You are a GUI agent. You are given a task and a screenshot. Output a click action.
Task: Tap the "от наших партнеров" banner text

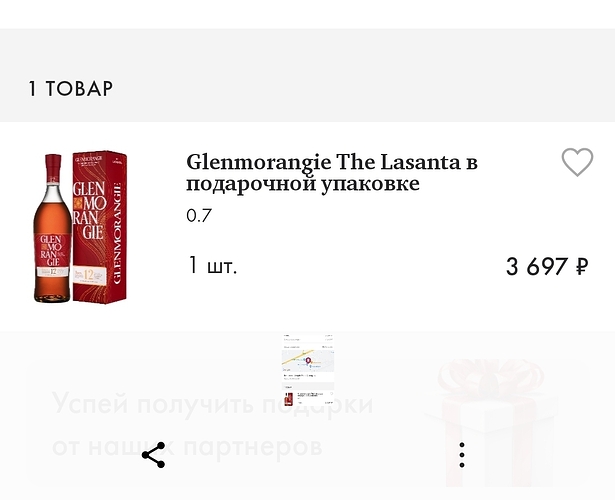click(187, 446)
